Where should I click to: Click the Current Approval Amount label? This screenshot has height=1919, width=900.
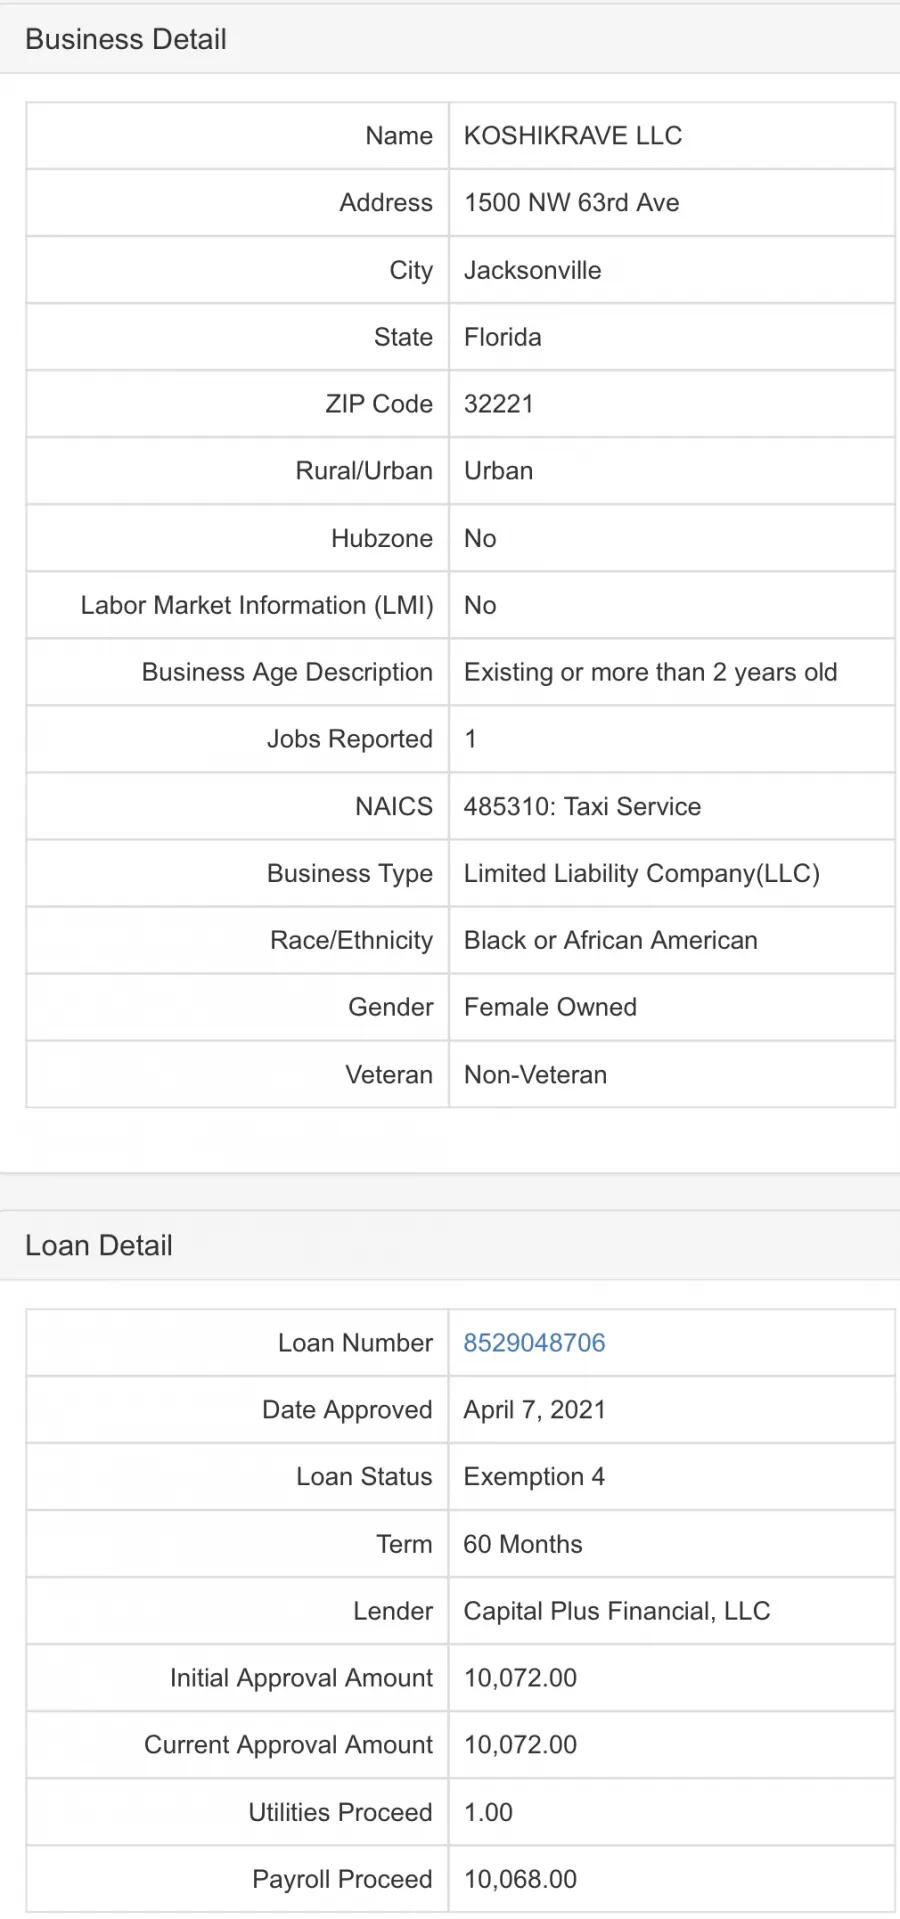coord(288,1745)
